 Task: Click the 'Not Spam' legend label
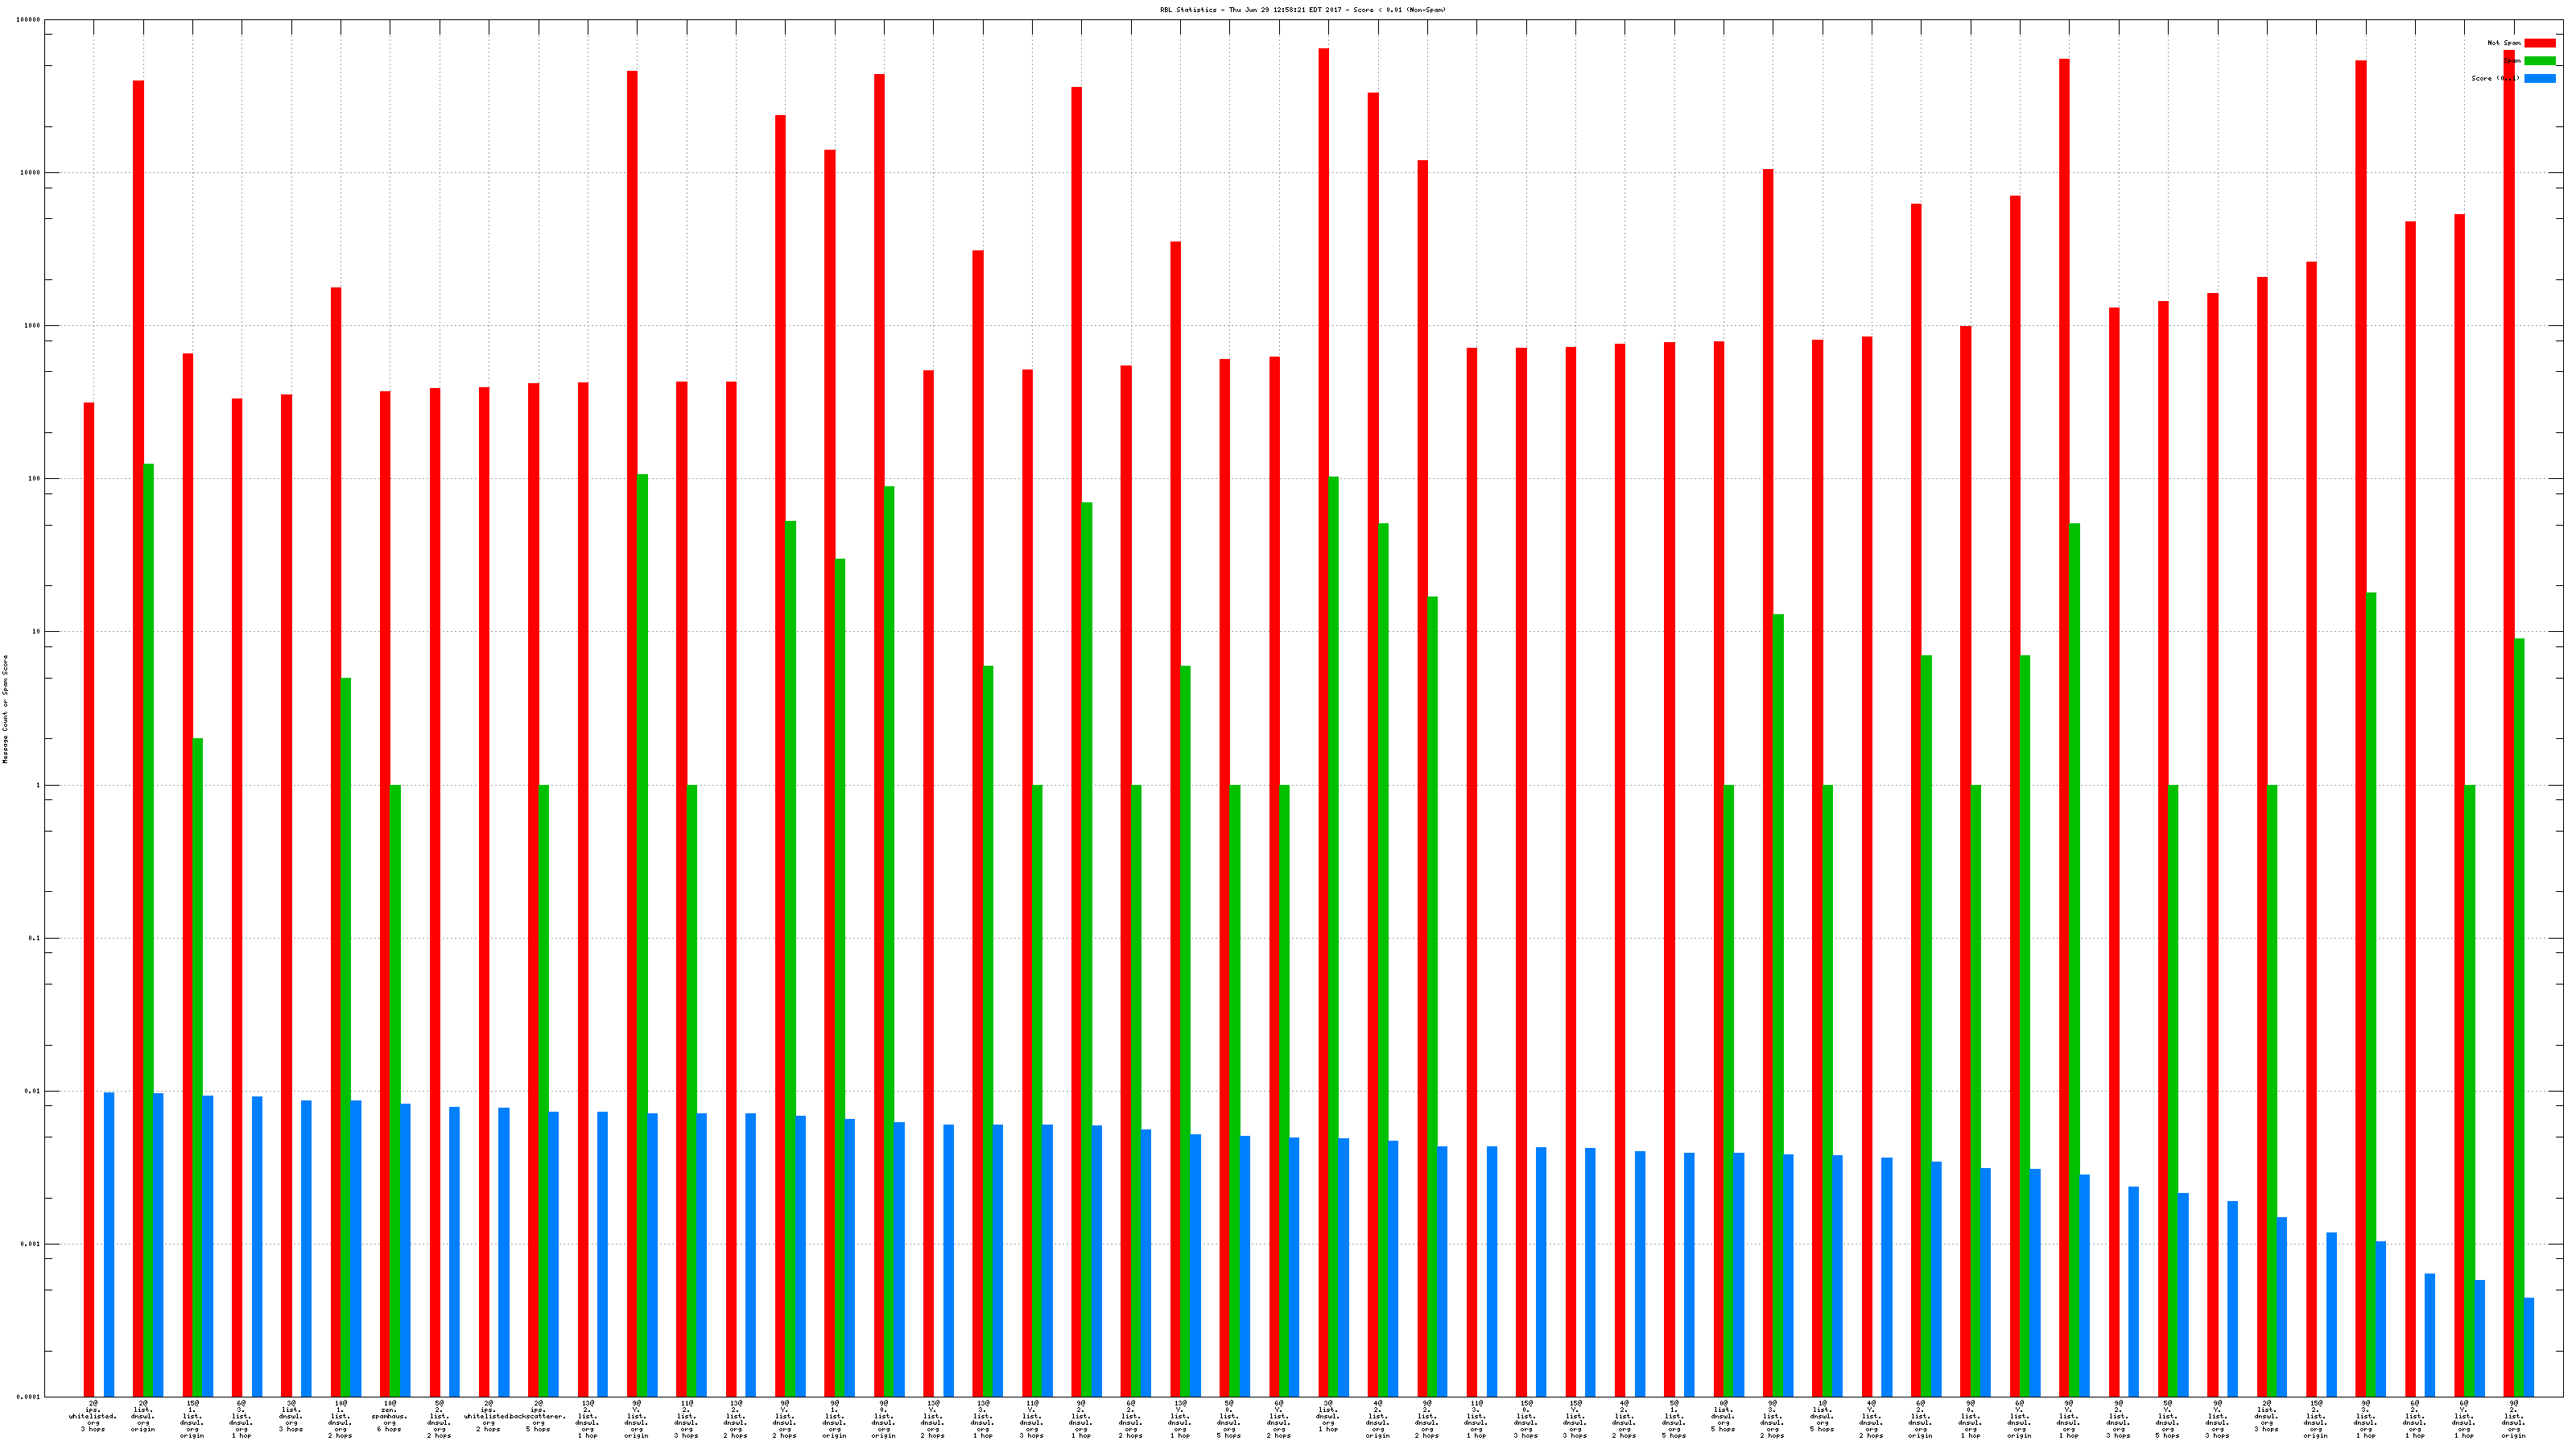pos(2504,43)
